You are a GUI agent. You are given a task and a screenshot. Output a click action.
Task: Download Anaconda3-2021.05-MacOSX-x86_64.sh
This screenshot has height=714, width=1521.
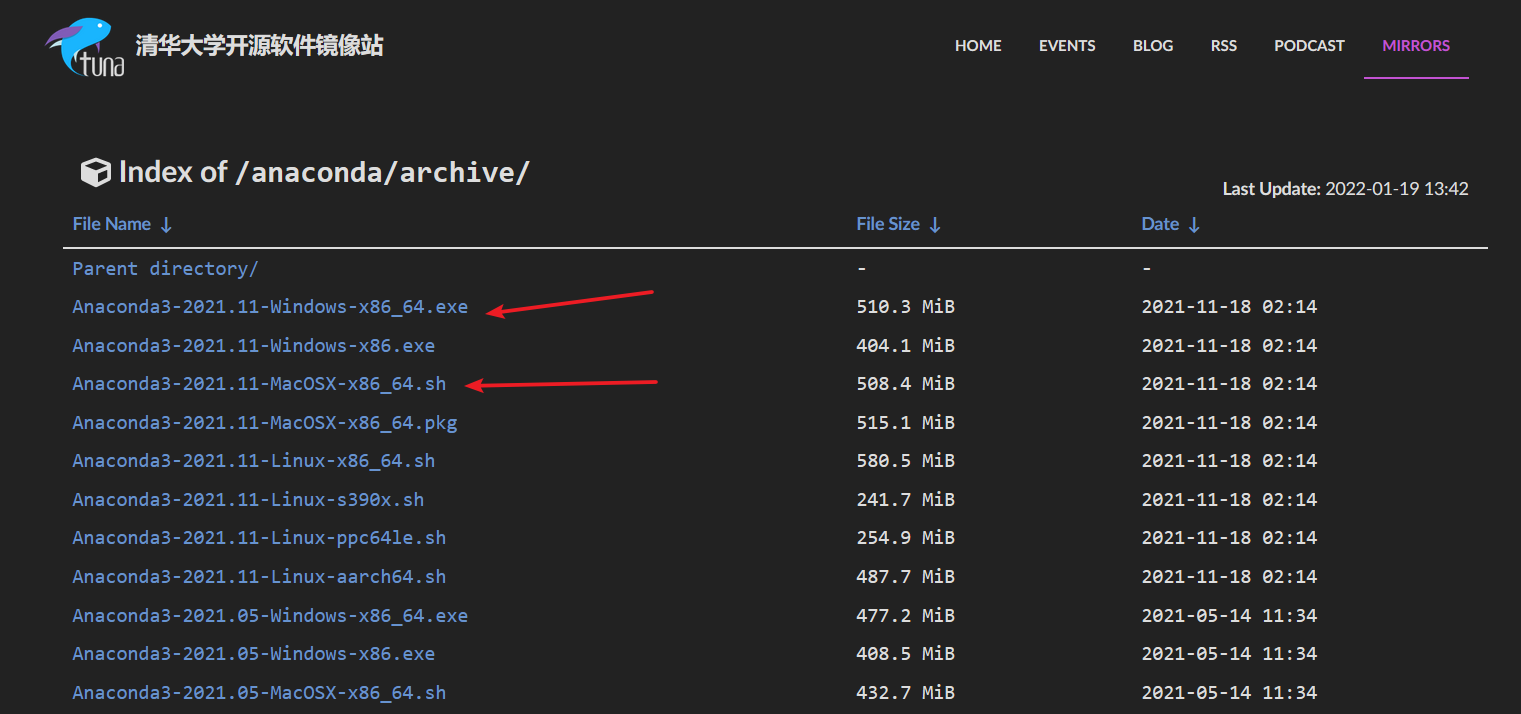259,693
